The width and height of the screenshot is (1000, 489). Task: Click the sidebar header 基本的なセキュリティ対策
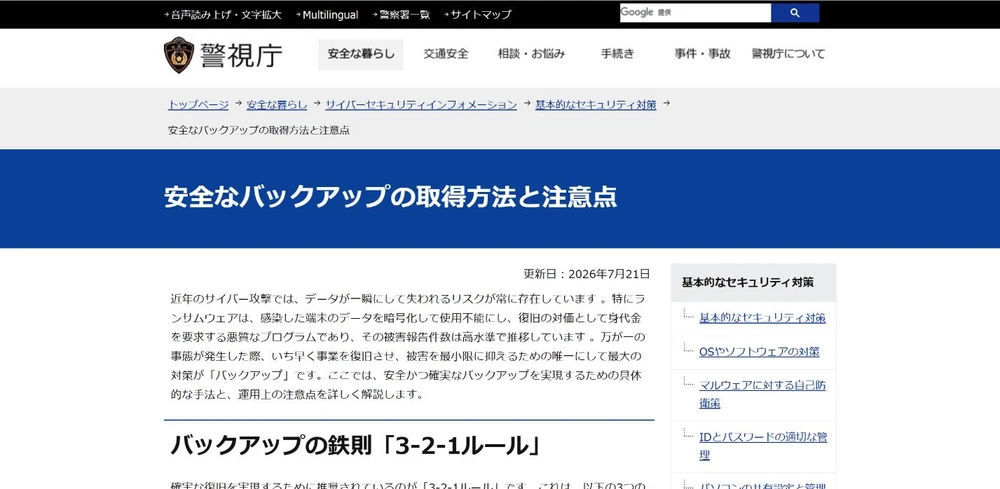[747, 282]
